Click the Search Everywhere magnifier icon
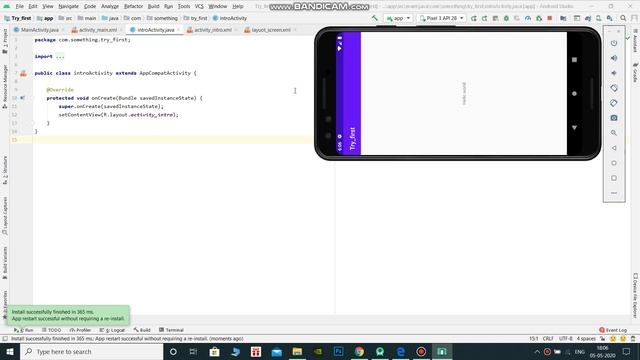 pos(623,18)
